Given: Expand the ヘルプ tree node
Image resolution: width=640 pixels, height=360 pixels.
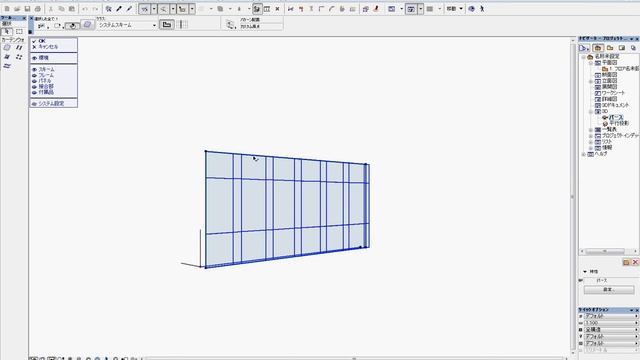Looking at the screenshot, I should coord(584,154).
